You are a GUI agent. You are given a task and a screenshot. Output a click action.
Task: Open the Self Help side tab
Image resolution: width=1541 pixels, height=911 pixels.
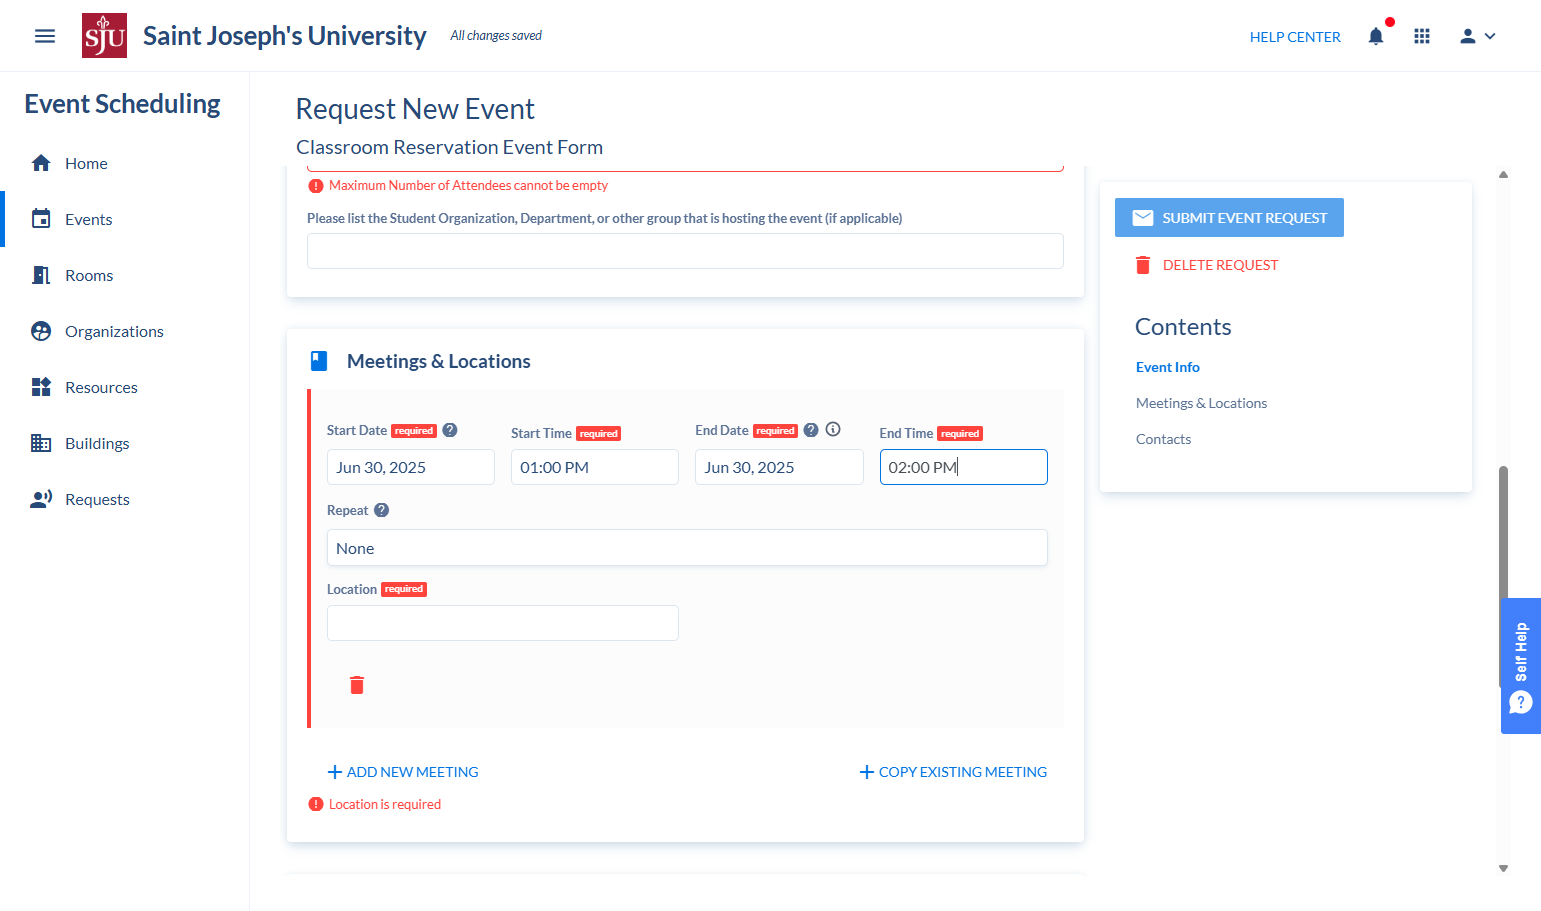click(x=1521, y=666)
